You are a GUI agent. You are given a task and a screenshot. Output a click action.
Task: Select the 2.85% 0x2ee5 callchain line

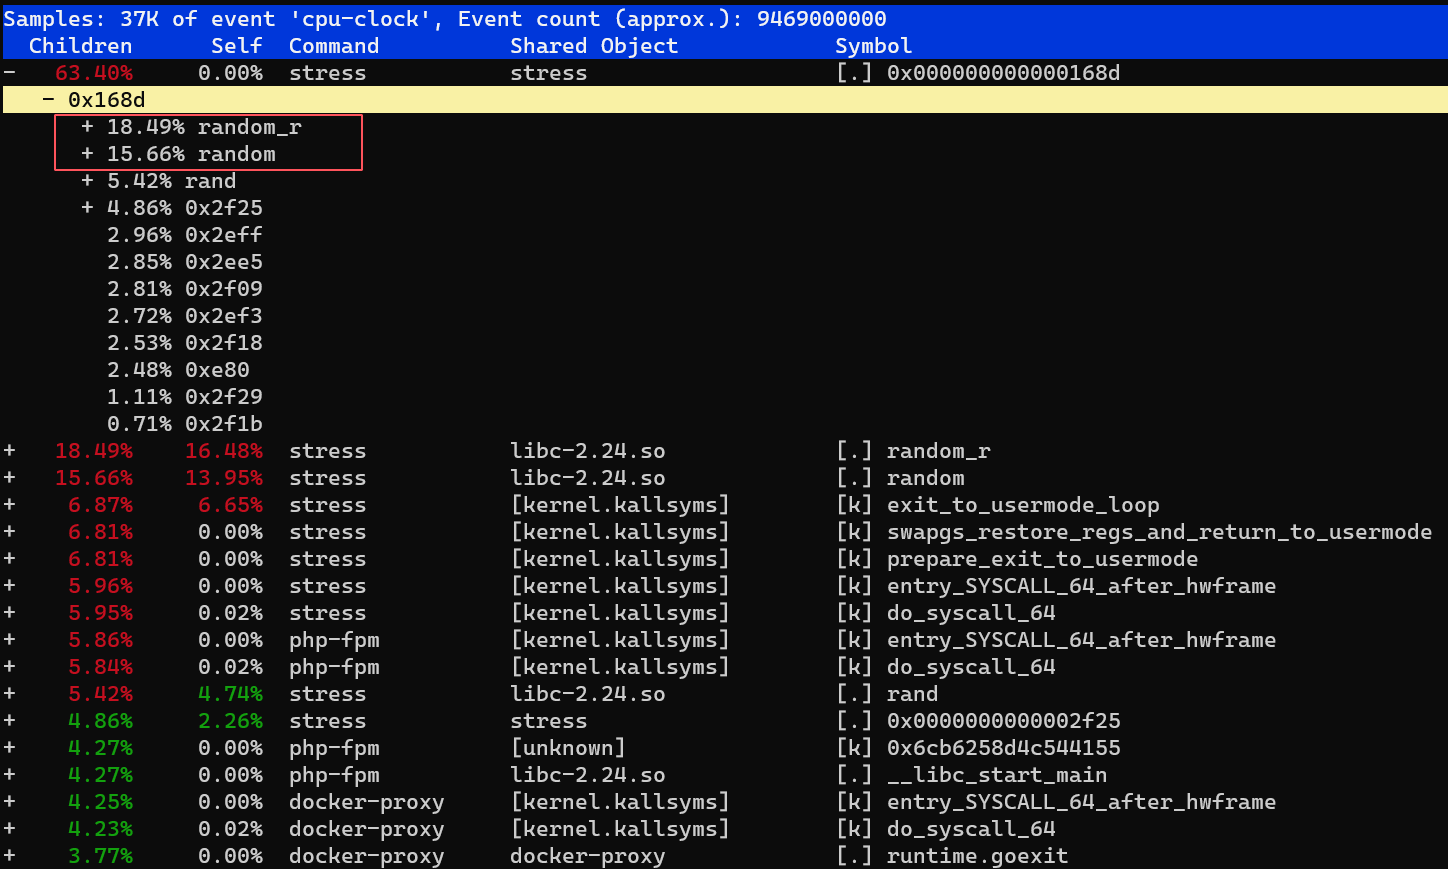pos(185,262)
